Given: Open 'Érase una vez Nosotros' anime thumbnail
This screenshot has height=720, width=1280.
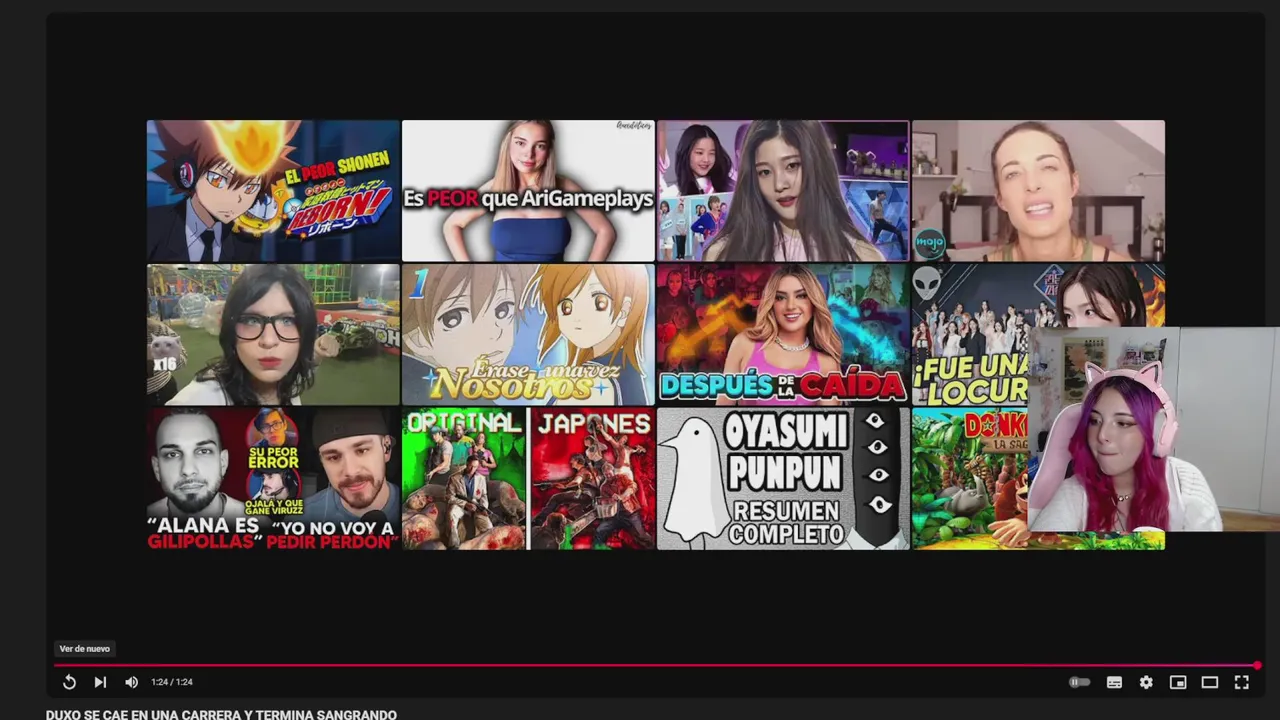Looking at the screenshot, I should coord(528,335).
